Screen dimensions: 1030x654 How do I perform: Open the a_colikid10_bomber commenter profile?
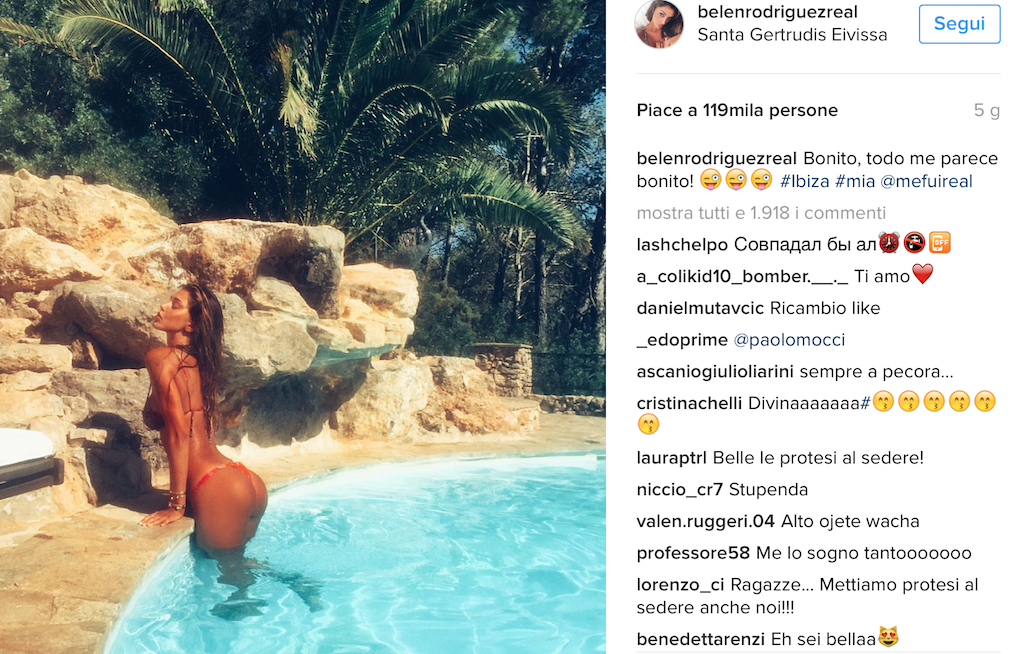[x=742, y=276]
